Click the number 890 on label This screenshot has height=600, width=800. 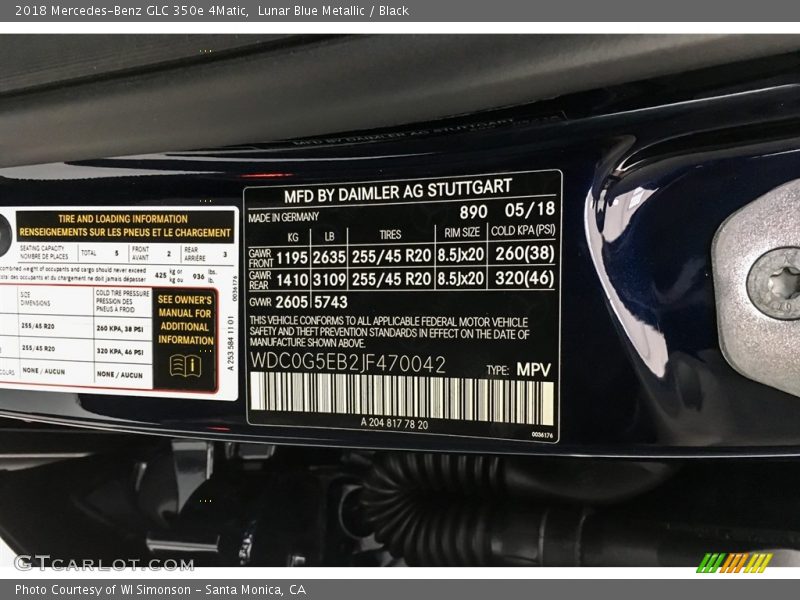[473, 211]
